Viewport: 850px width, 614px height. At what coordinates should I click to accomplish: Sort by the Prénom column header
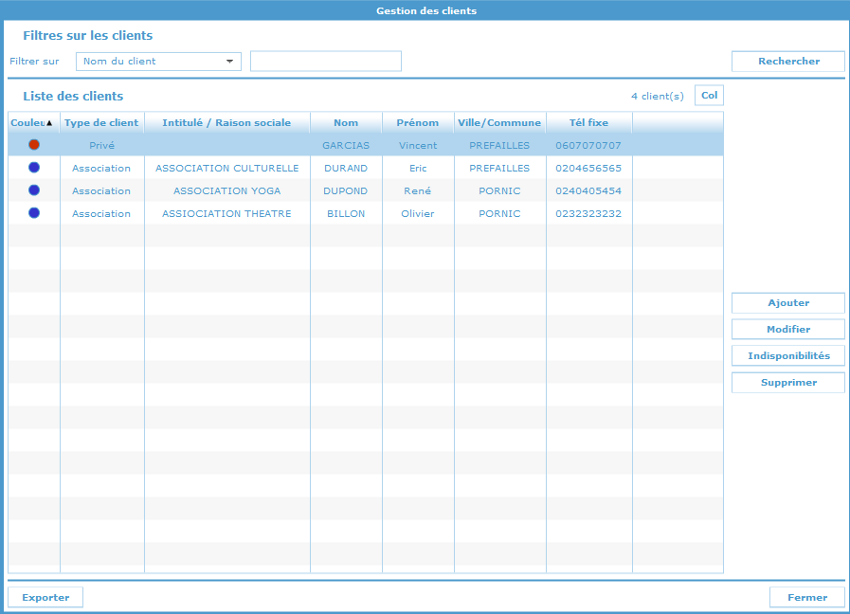tap(418, 122)
